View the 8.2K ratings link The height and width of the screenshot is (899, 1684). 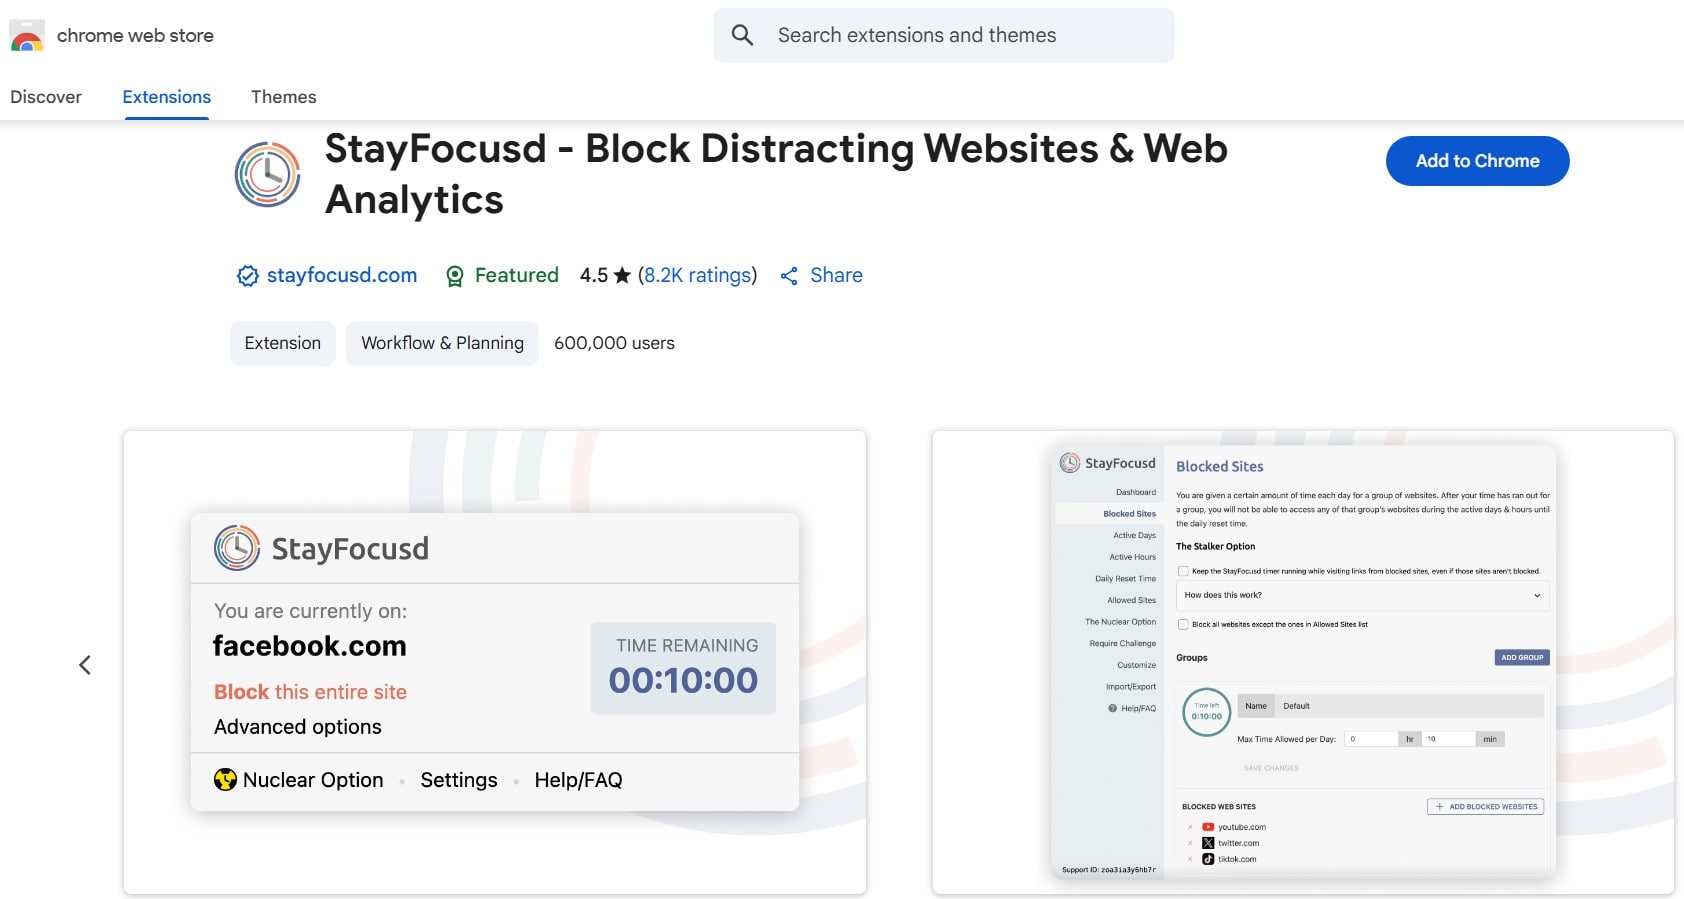coord(697,276)
